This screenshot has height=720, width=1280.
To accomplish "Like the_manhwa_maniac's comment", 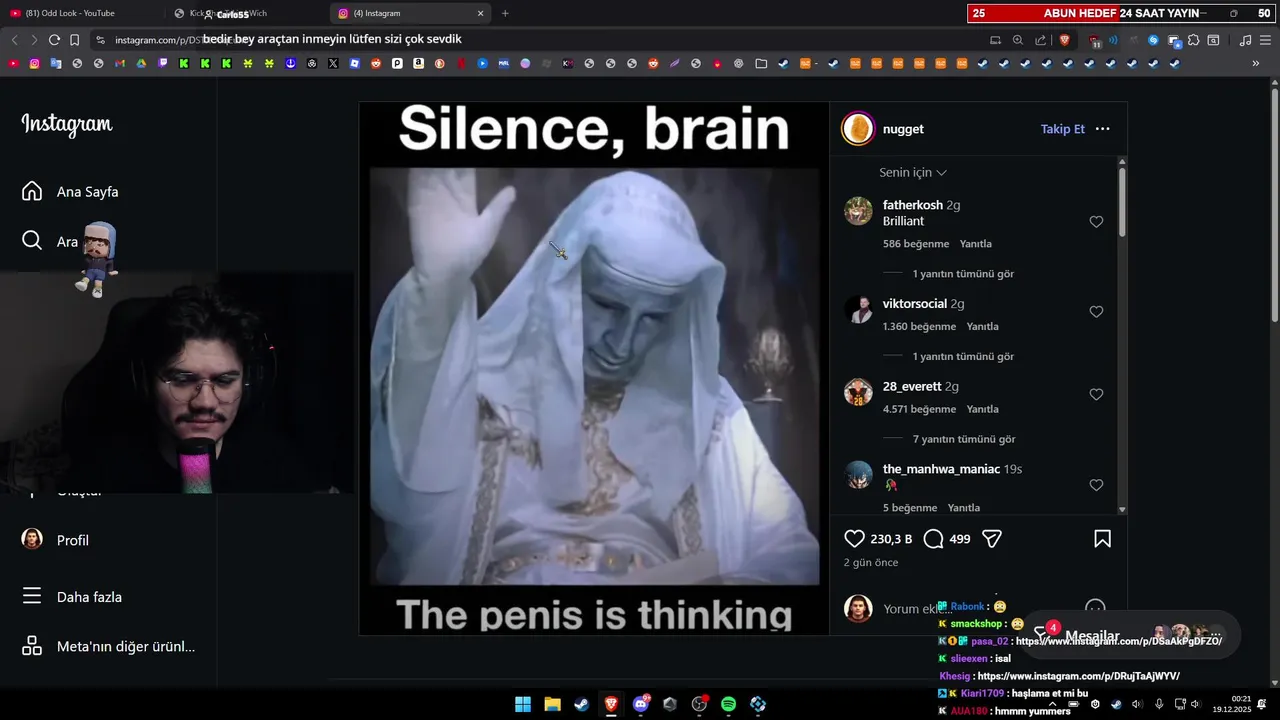I will click(x=1096, y=485).
